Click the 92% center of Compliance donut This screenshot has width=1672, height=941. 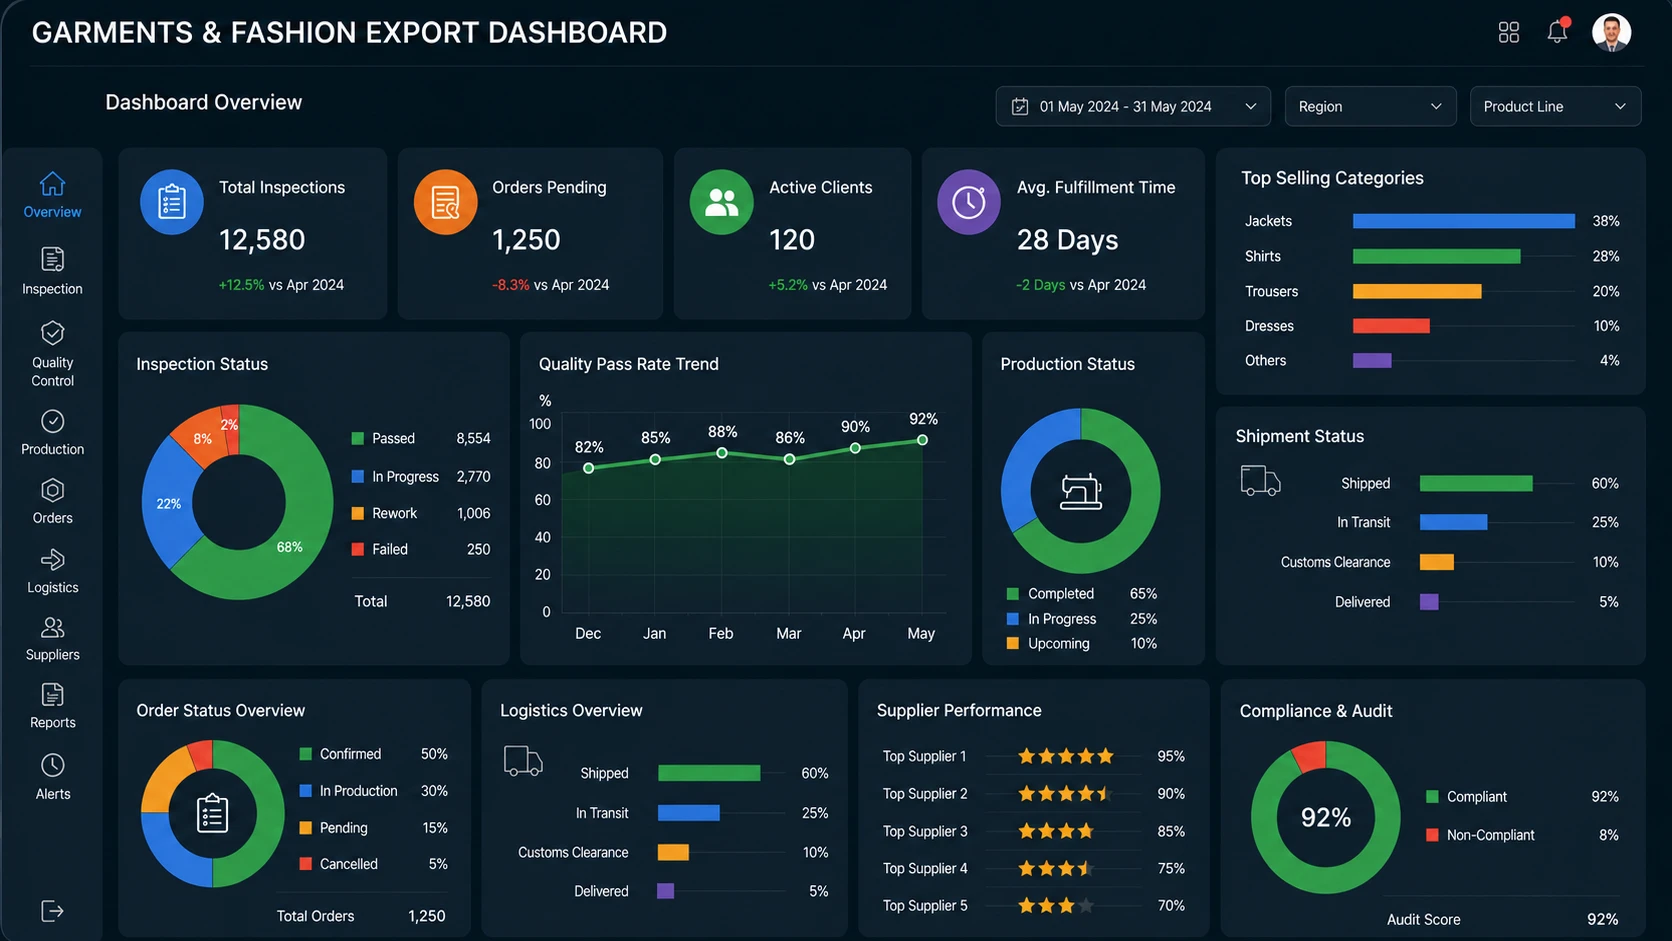click(1325, 818)
